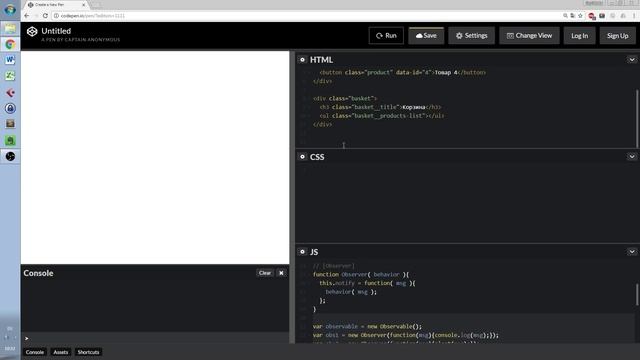The width and height of the screenshot is (640, 360).
Task: Select the Create a New Pen browser tab
Action: click(x=55, y=5)
